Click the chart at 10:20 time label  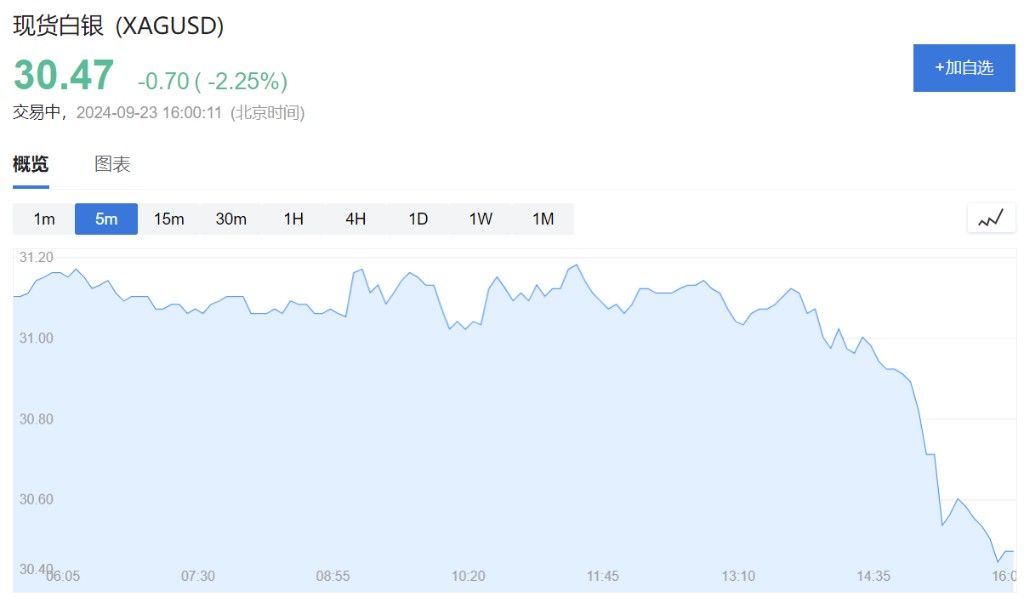(x=468, y=576)
